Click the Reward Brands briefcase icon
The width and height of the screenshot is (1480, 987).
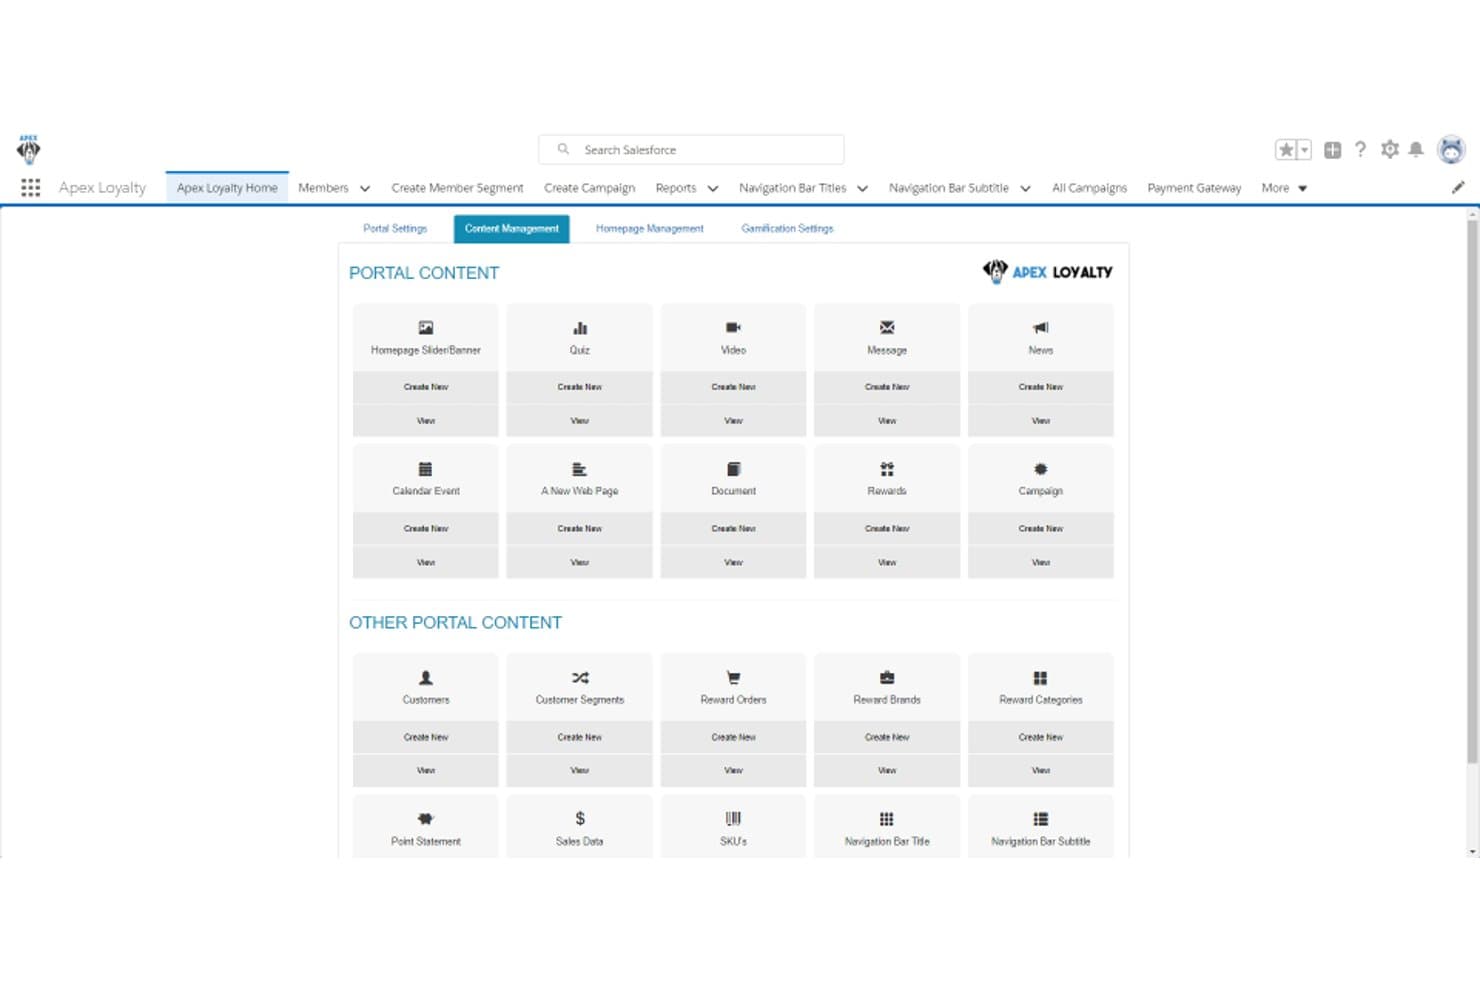(x=887, y=678)
